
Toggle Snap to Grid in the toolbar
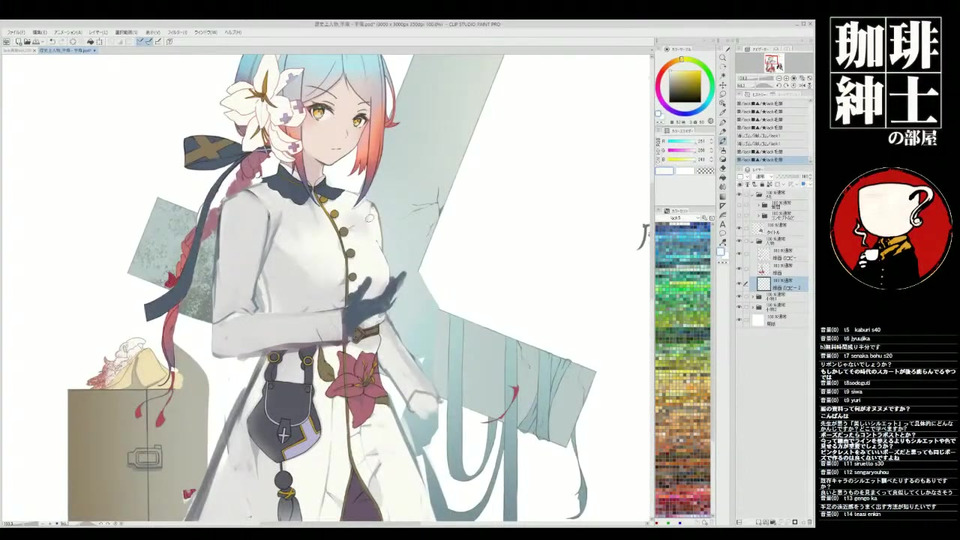coord(157,41)
